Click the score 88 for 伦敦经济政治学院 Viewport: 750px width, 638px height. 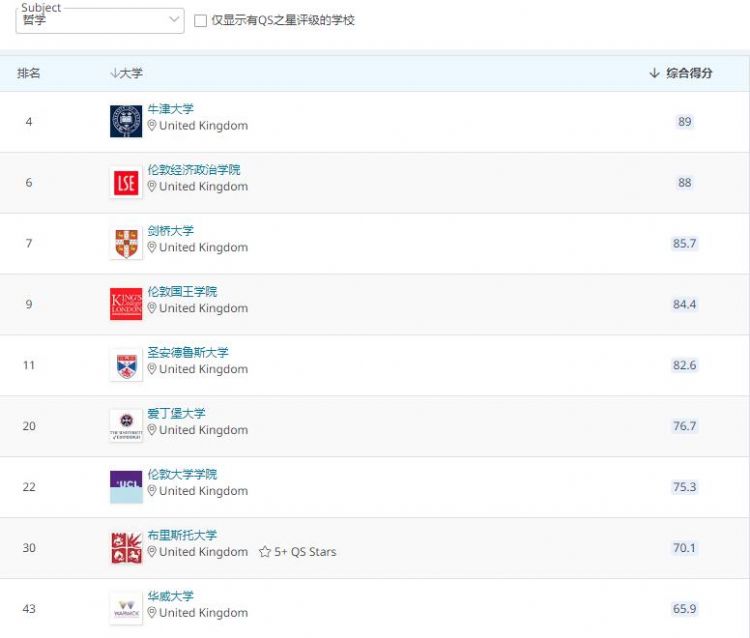click(x=684, y=182)
